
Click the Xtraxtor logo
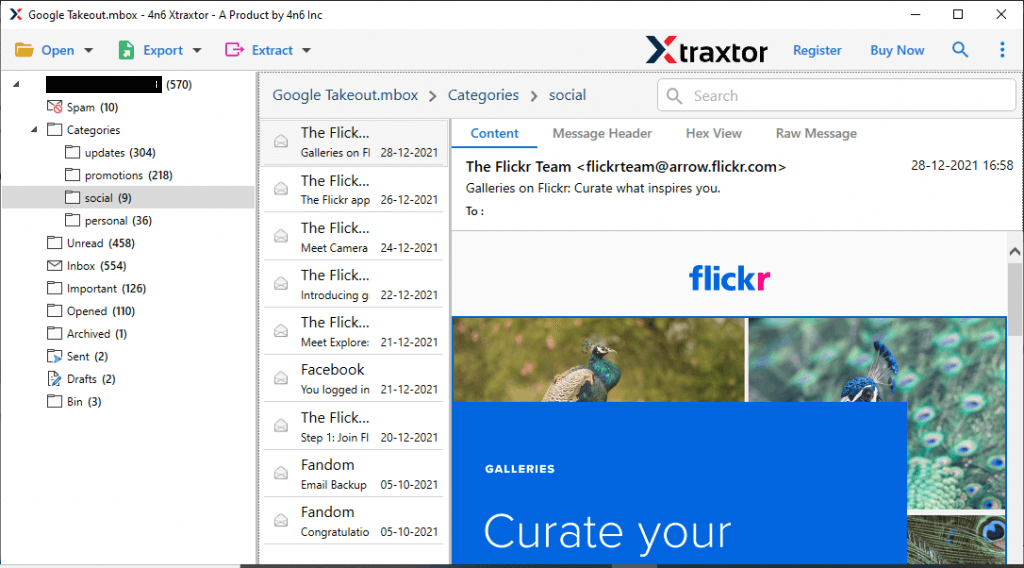(707, 50)
